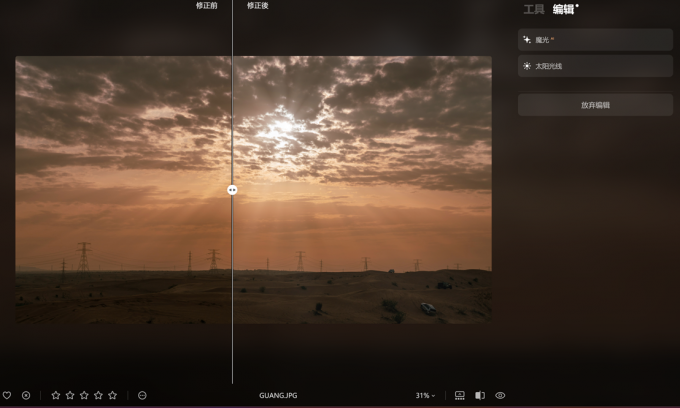Toggle the before/after split compare icon
Viewport: 680px width, 408px height.
click(x=480, y=395)
